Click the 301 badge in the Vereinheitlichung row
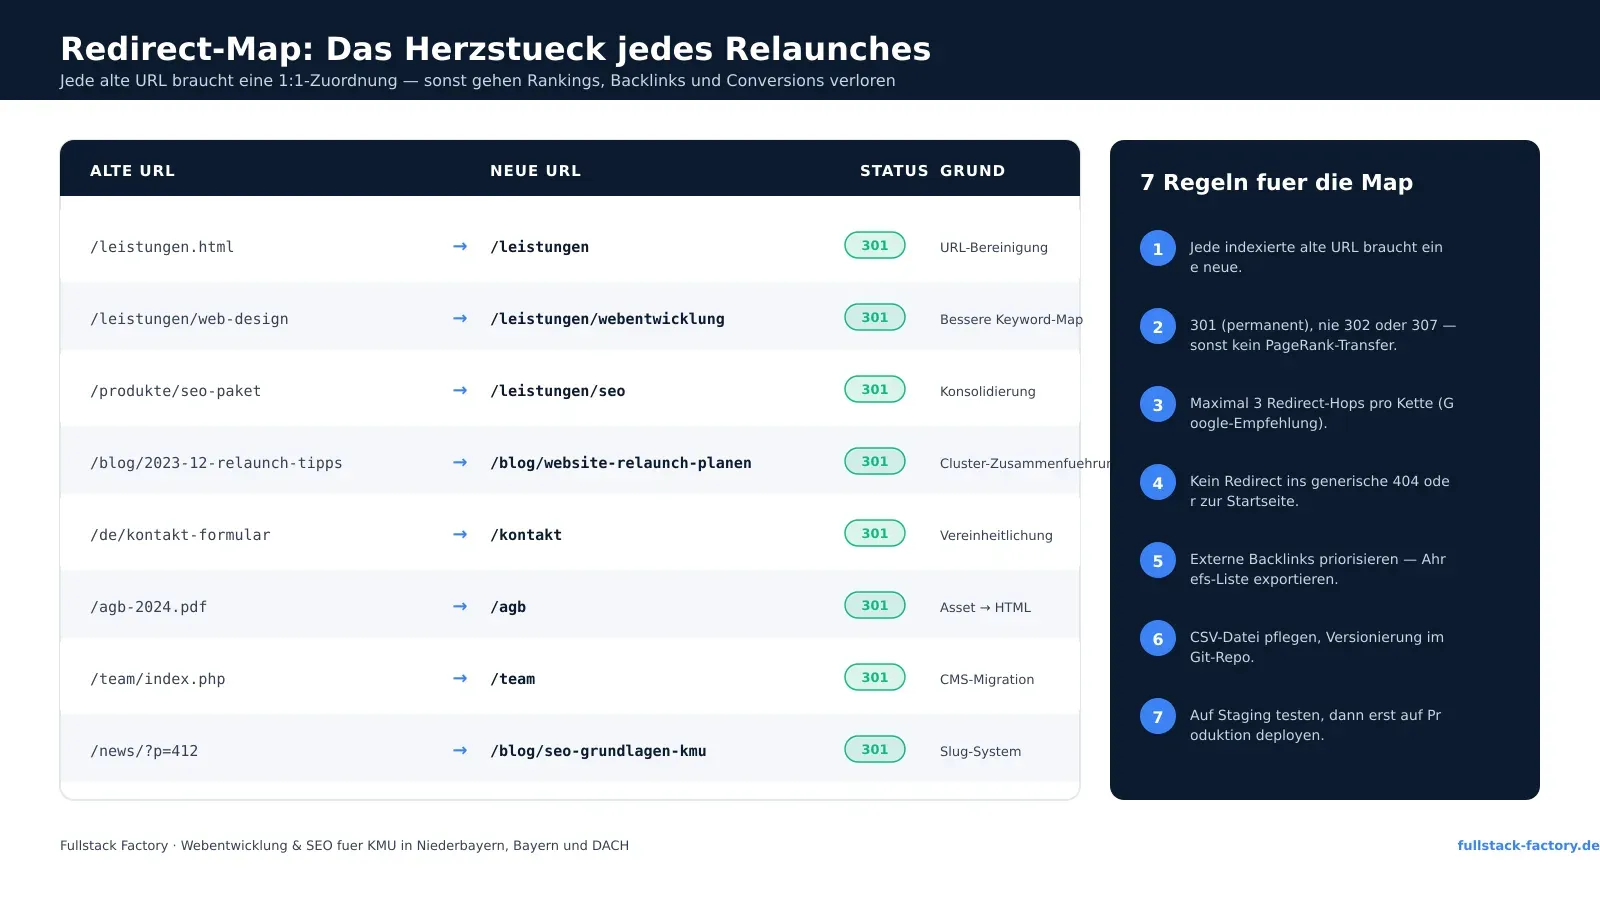1600x900 pixels. 875,533
